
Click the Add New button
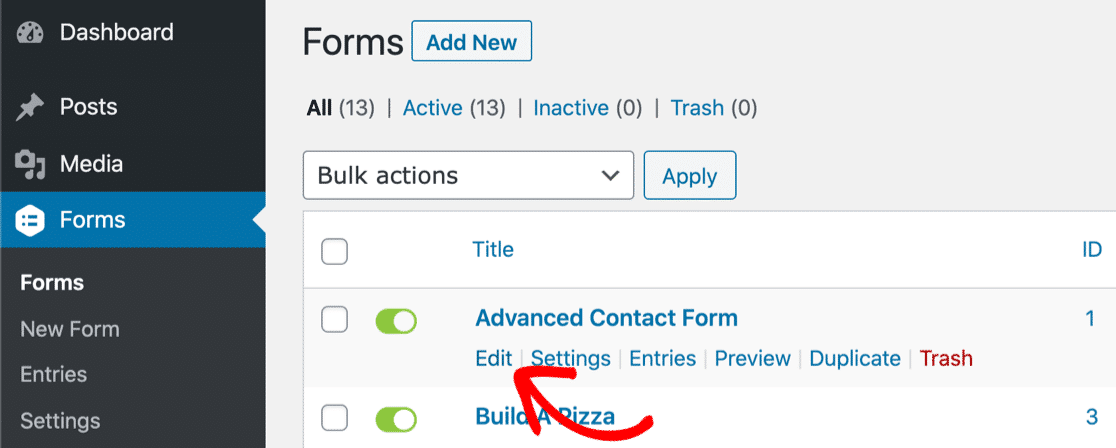[472, 42]
